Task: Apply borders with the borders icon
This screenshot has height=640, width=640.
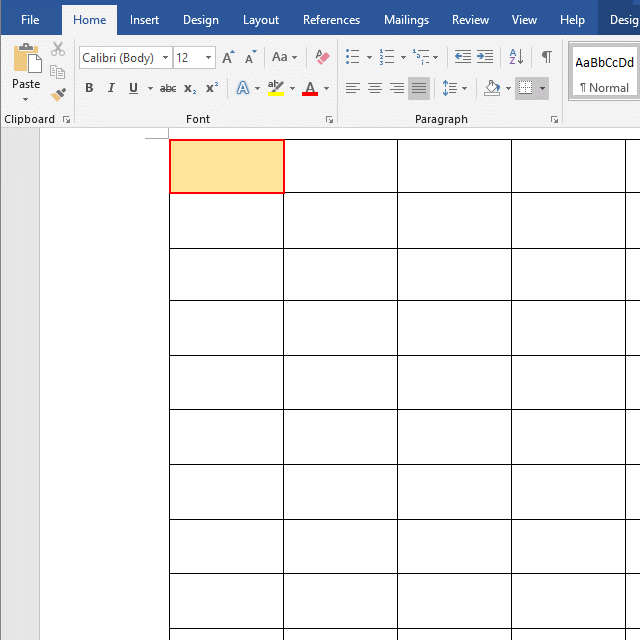Action: click(x=525, y=88)
